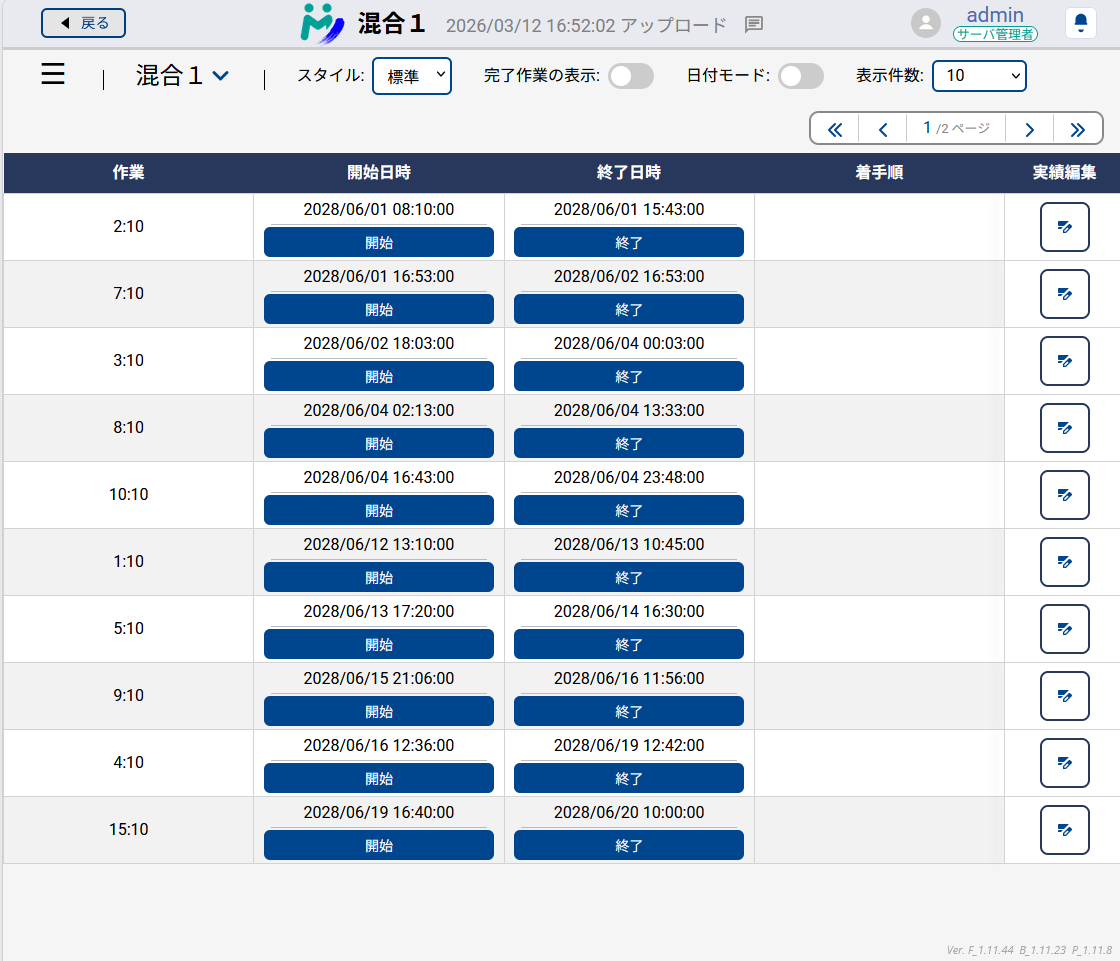
Task: Click the 開始日時 column header
Action: click(379, 172)
